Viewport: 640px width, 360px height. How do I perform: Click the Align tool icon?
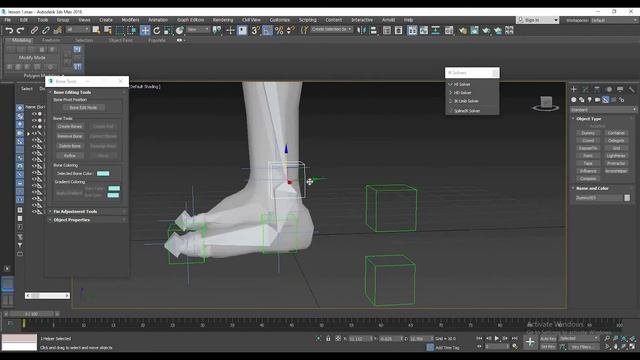pos(373,30)
